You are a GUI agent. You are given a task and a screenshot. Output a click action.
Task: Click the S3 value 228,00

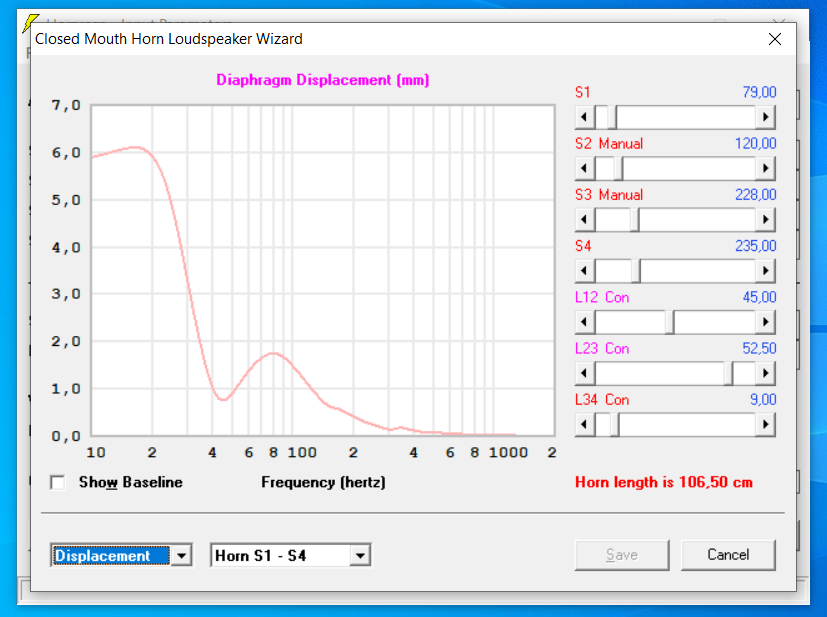(756, 195)
